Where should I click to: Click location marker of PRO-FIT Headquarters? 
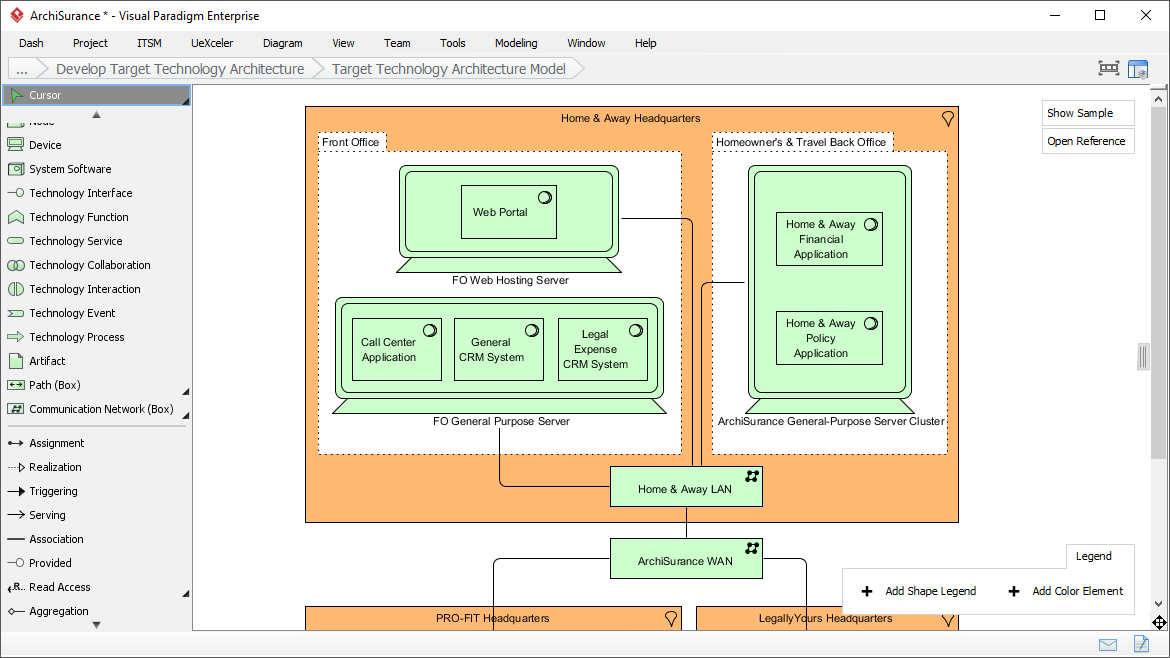pyautogui.click(x=671, y=618)
